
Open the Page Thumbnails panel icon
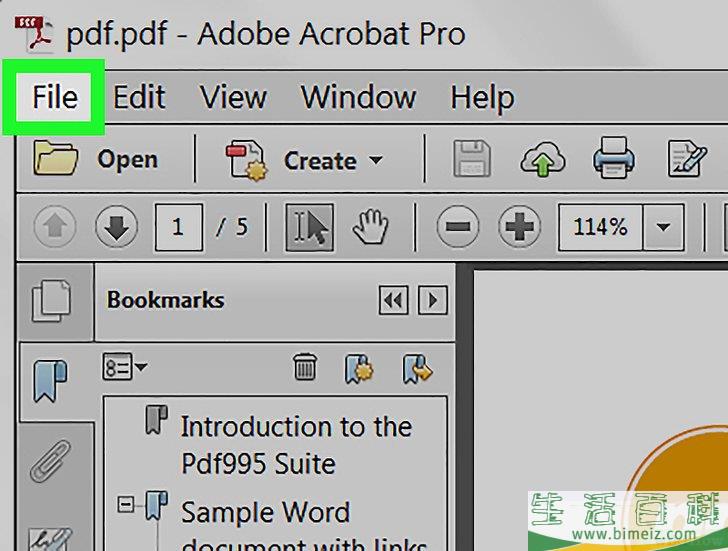(x=51, y=300)
